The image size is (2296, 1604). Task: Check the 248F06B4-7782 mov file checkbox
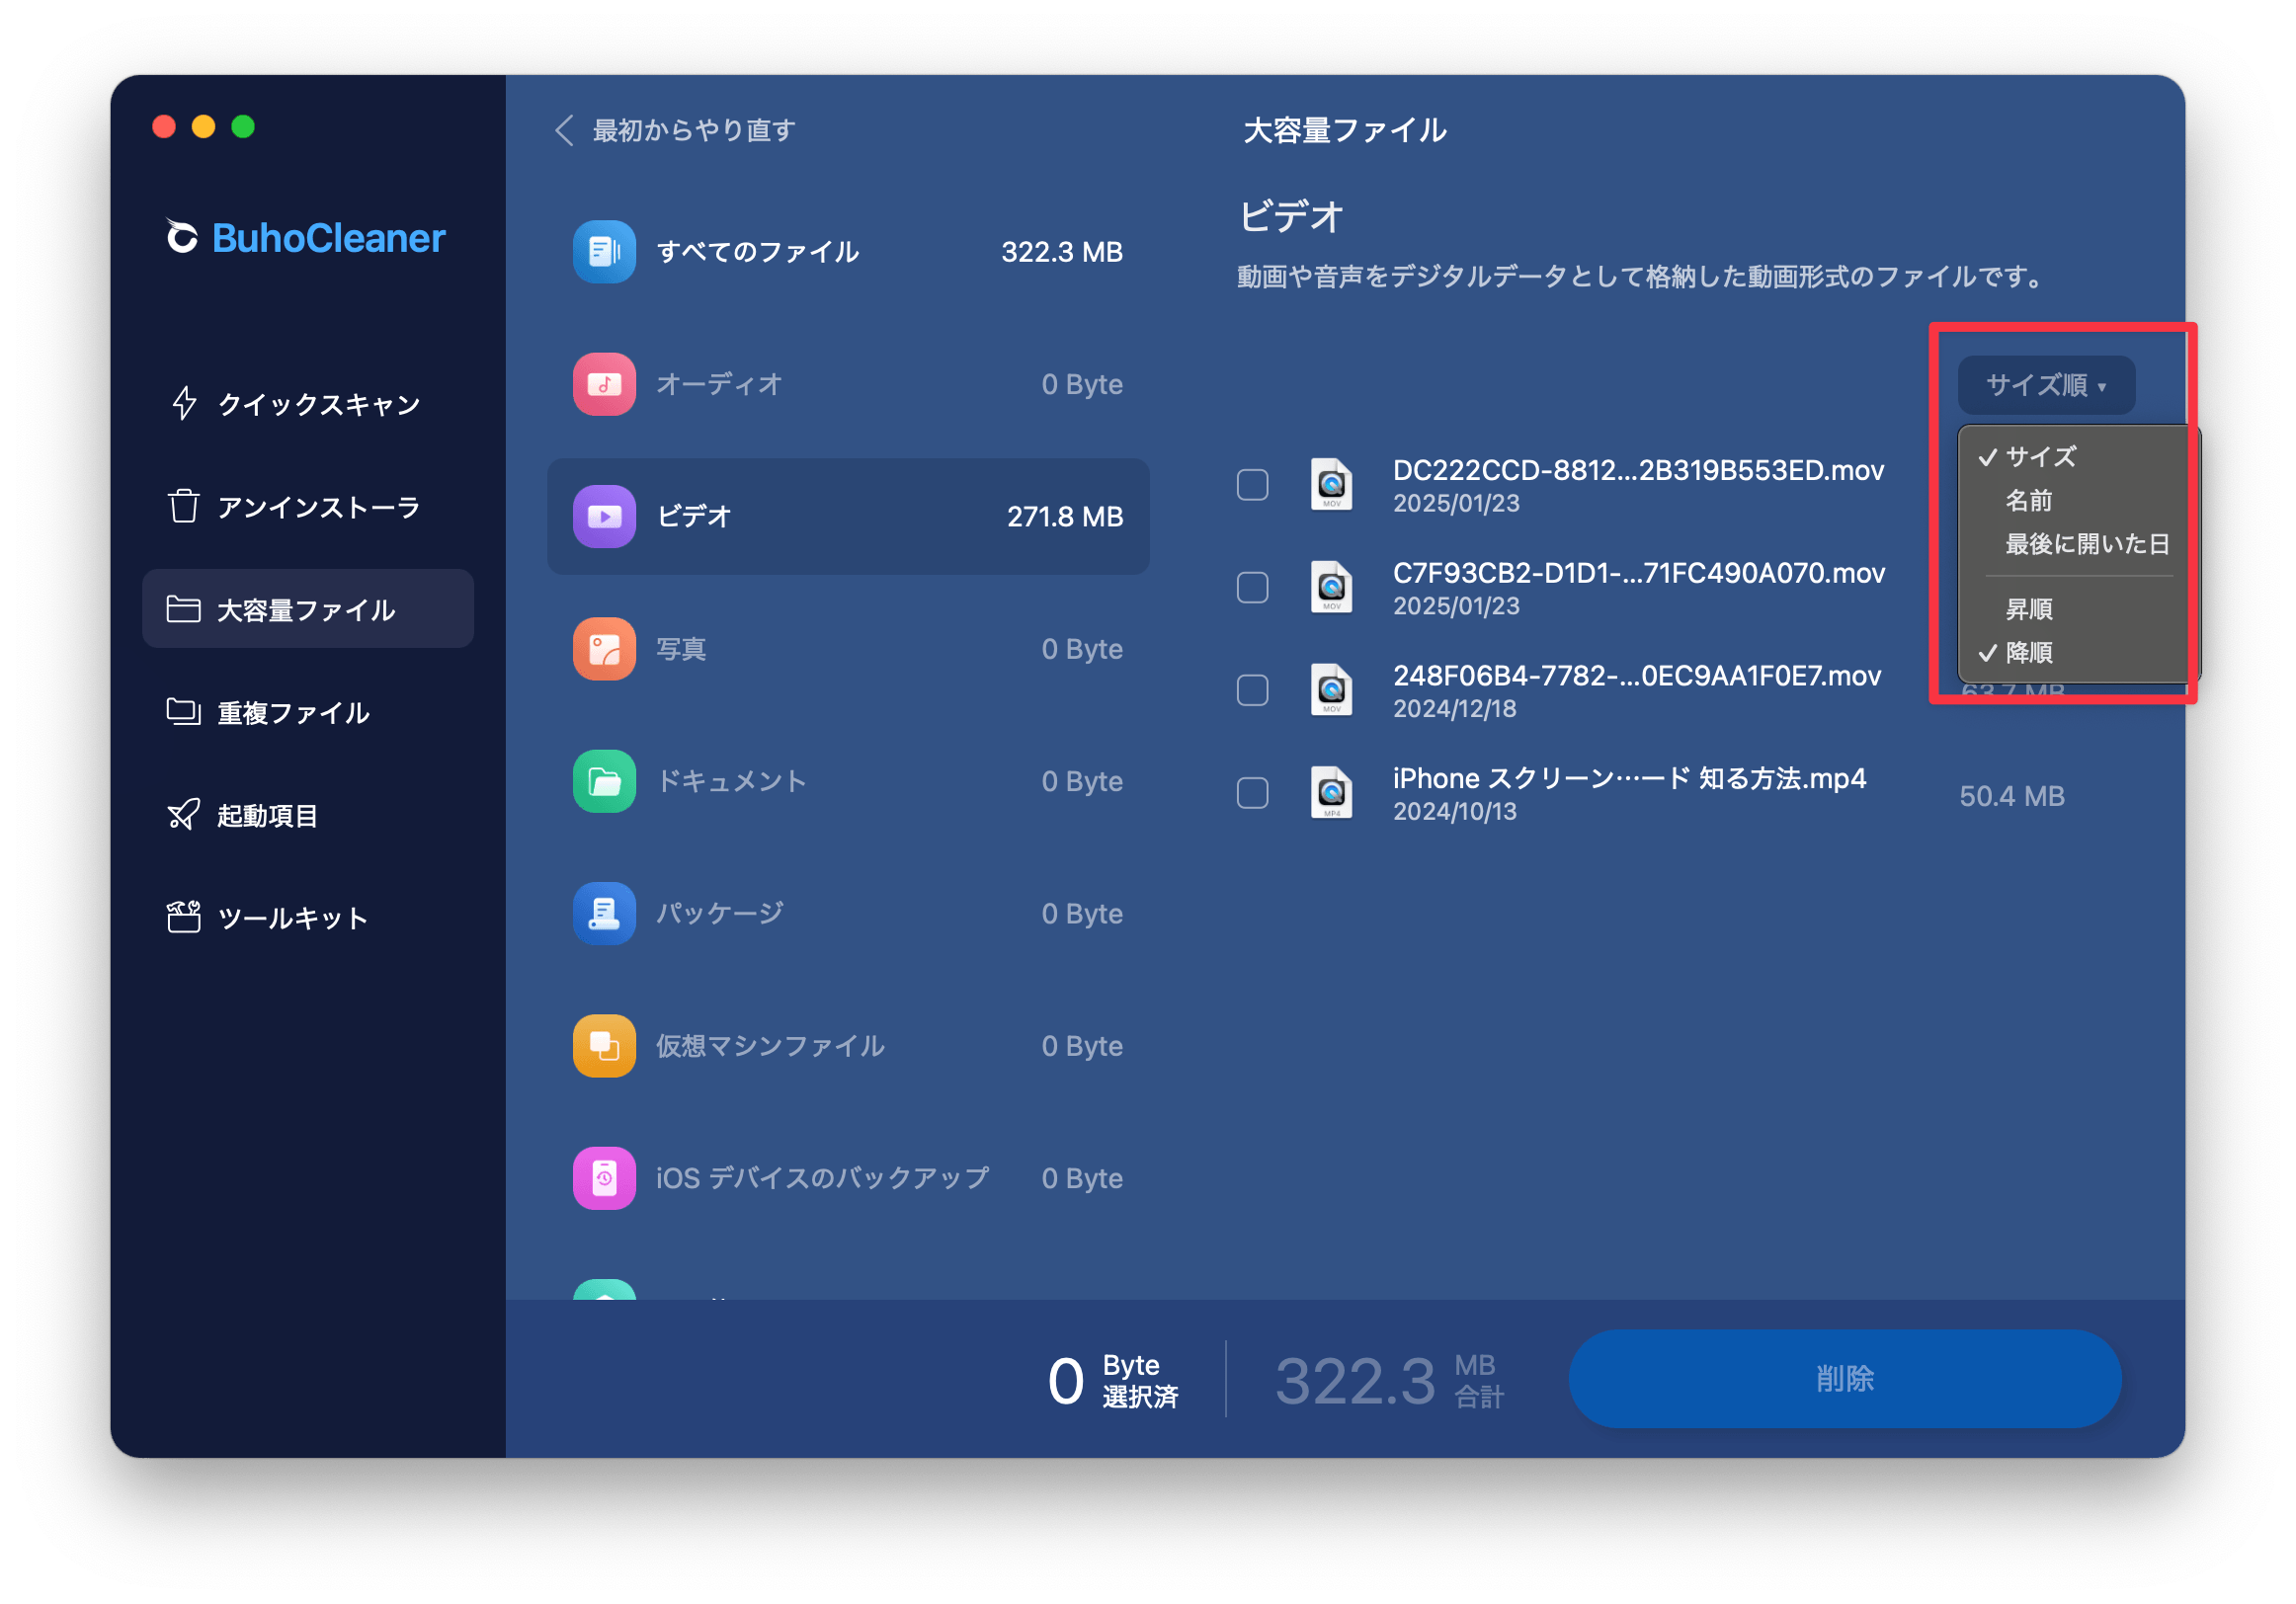click(x=1253, y=691)
